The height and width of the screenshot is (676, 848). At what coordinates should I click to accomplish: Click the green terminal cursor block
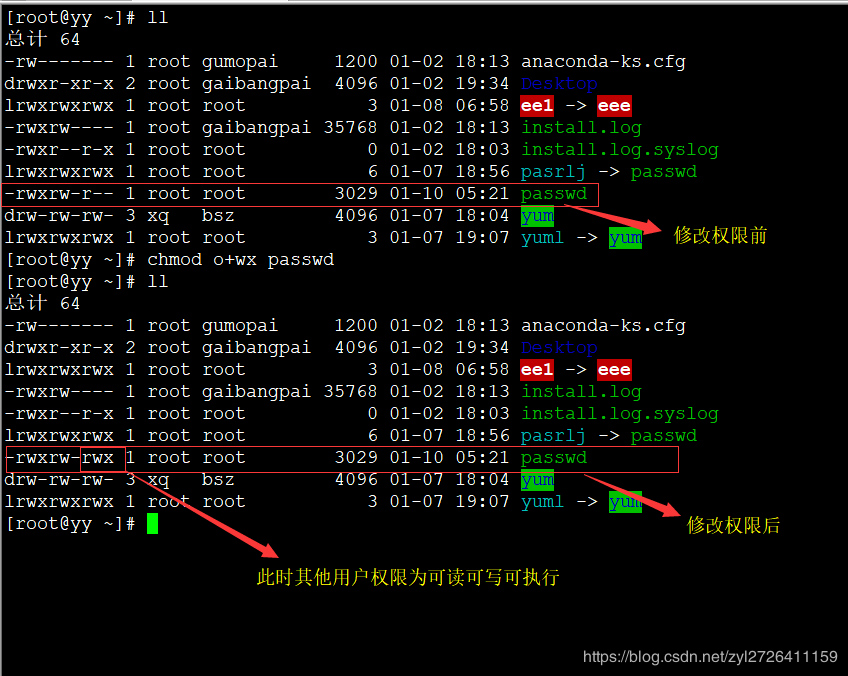coord(153,523)
